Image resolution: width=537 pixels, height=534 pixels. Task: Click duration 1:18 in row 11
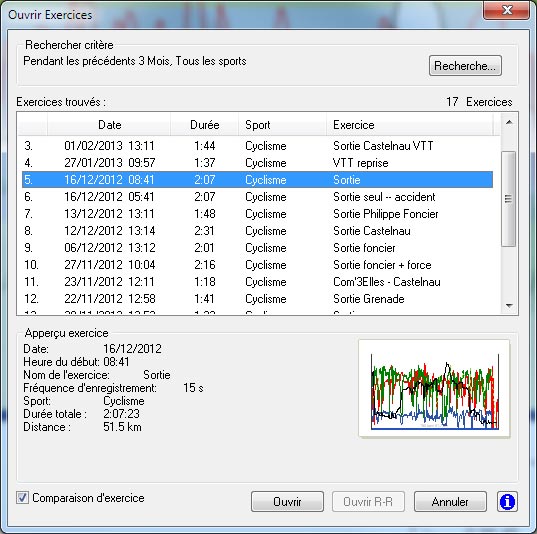coord(204,282)
